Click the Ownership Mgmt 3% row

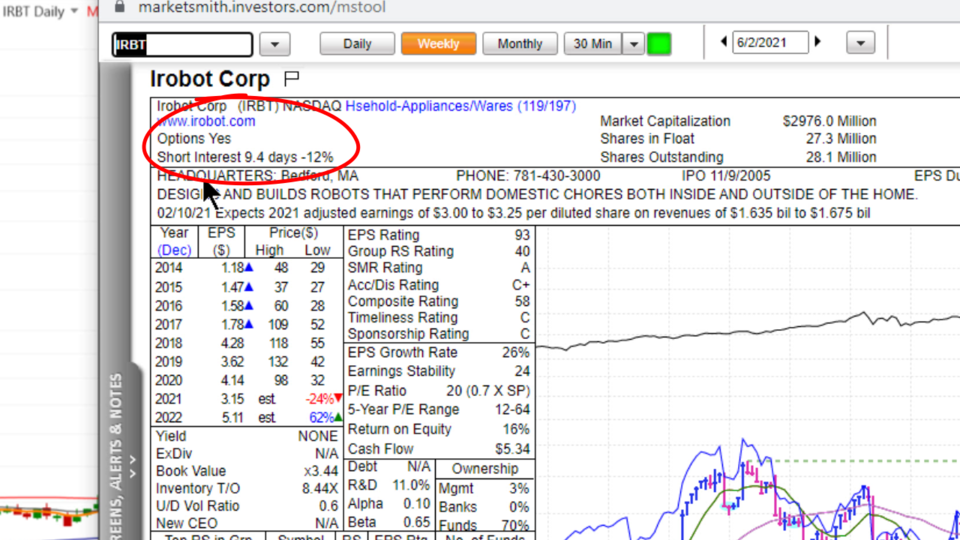coord(484,489)
